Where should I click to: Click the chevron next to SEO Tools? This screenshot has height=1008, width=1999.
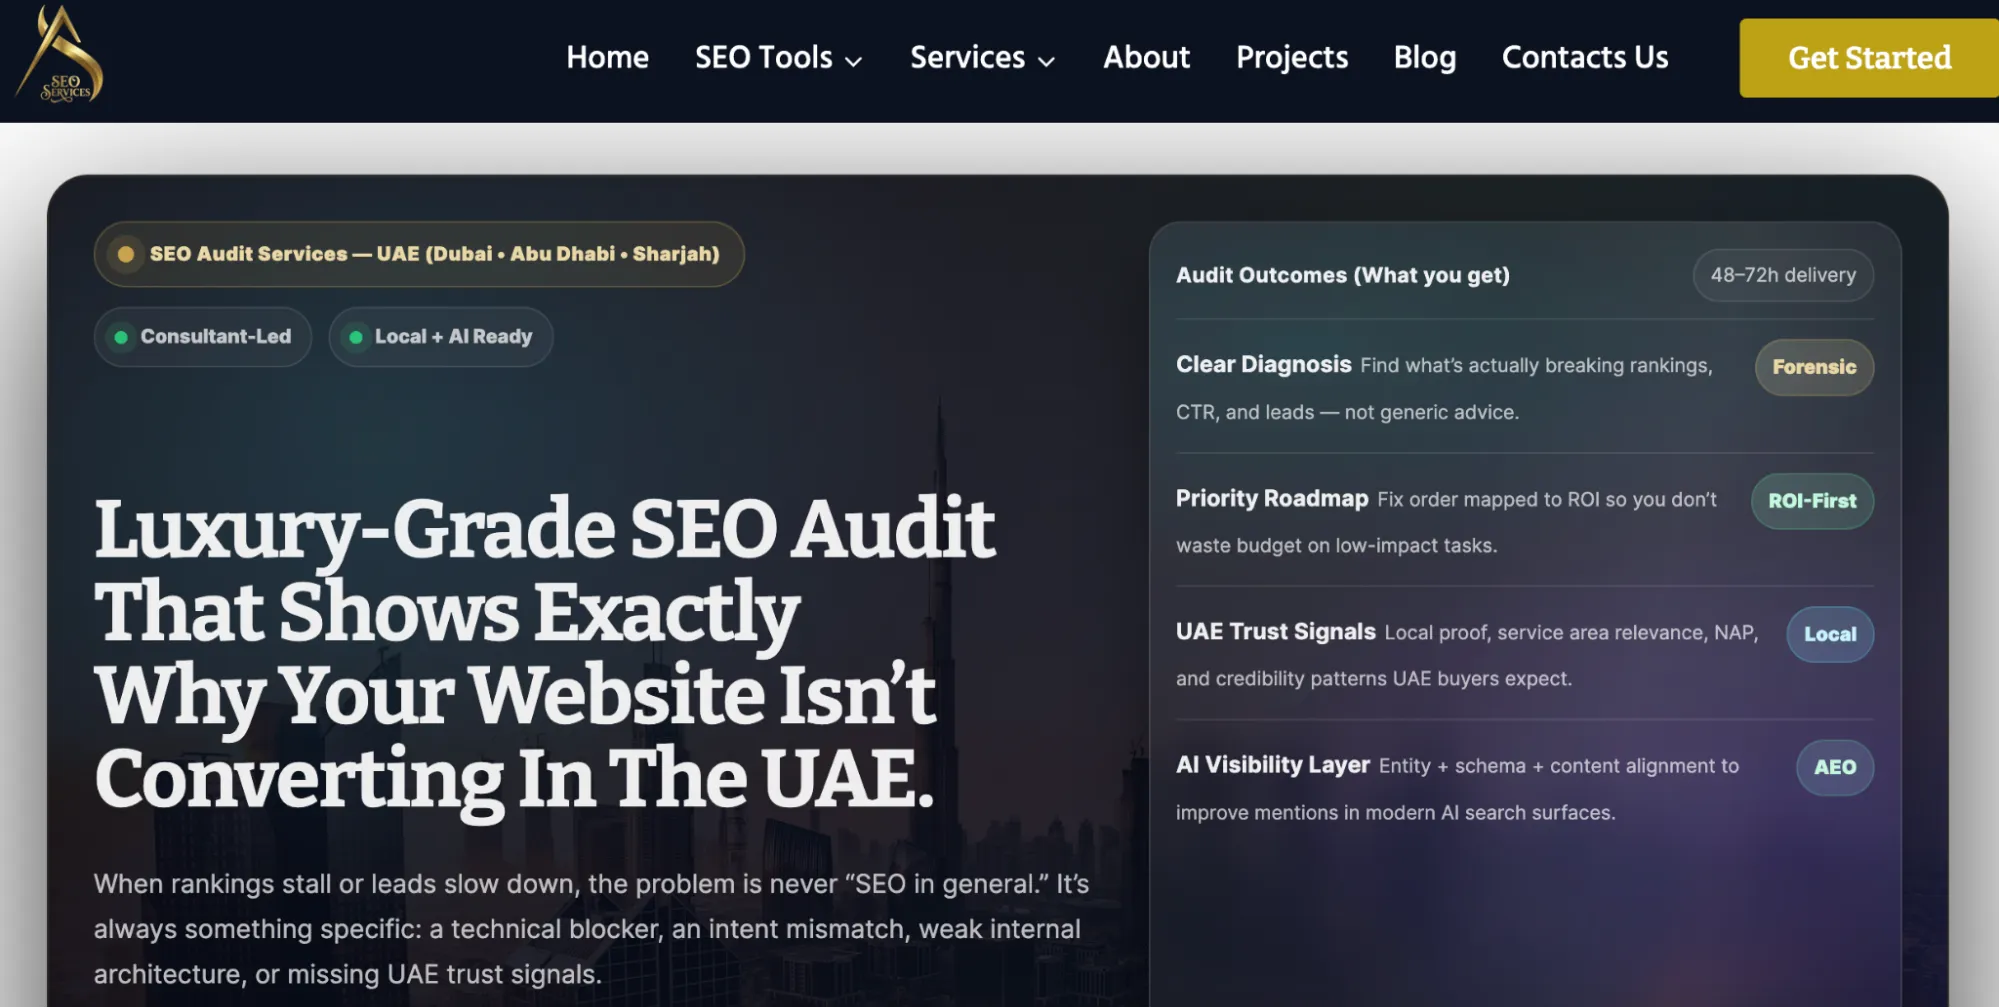point(855,62)
